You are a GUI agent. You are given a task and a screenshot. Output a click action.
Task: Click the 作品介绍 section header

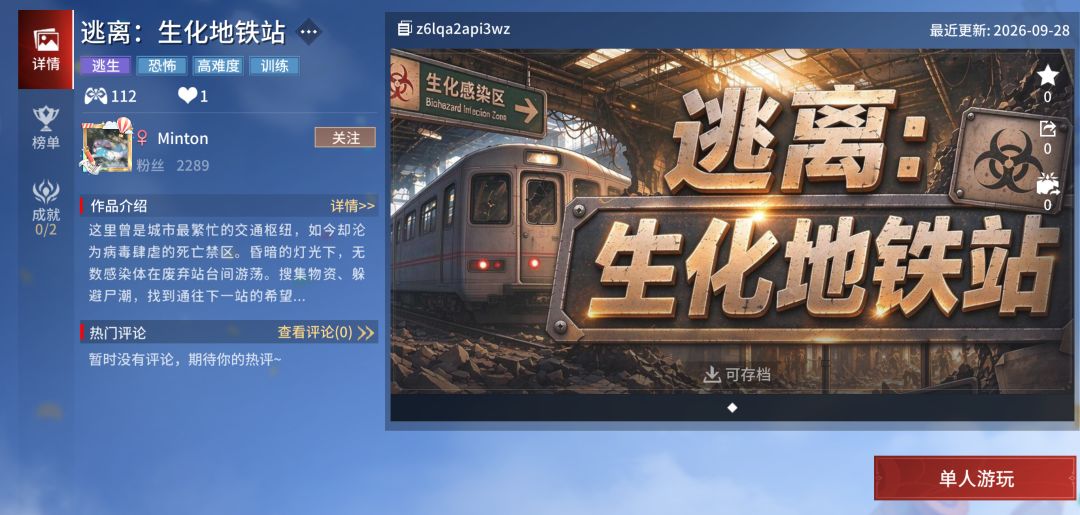[118, 206]
